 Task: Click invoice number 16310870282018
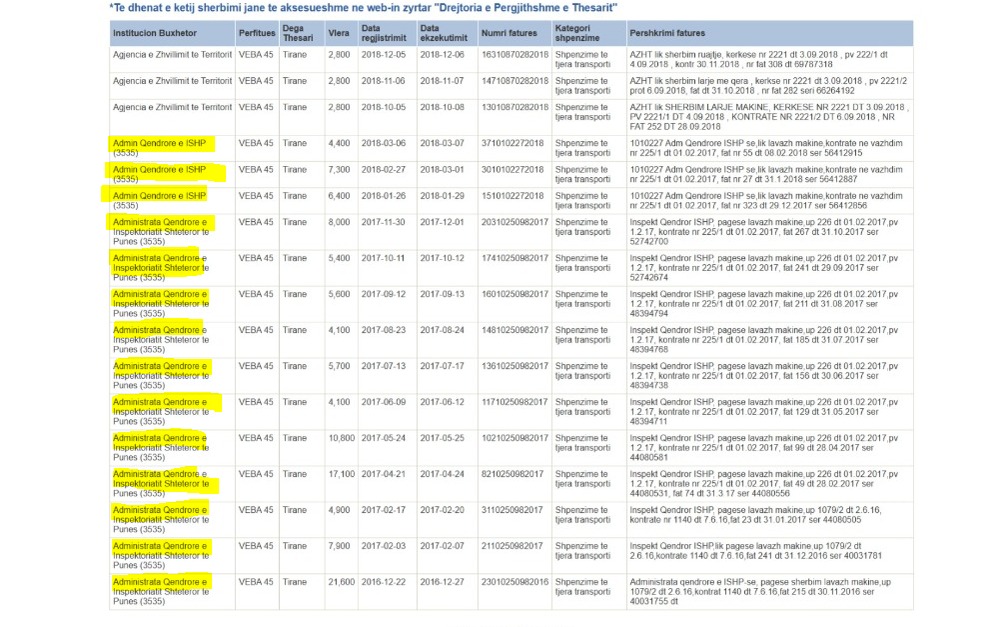pos(515,54)
